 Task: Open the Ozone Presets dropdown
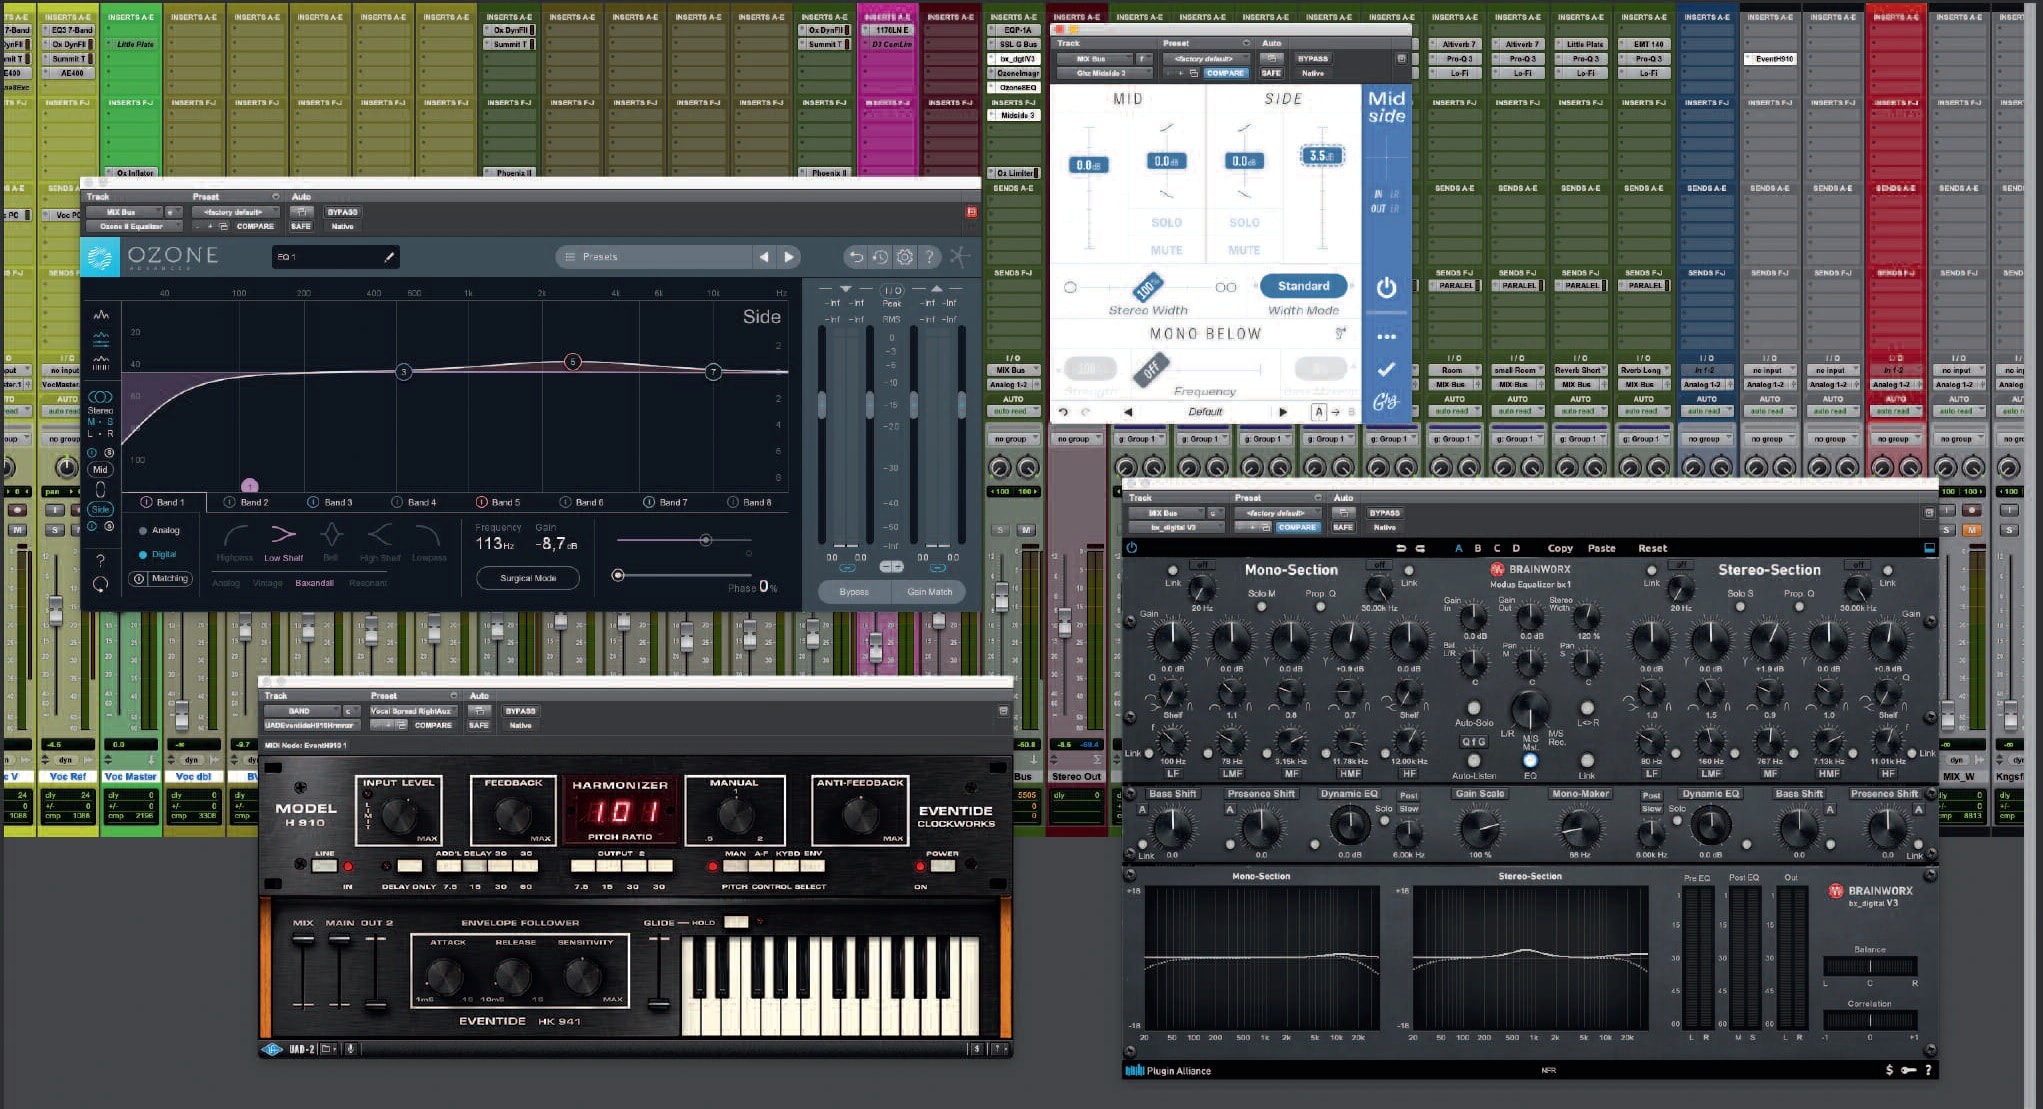(x=653, y=257)
